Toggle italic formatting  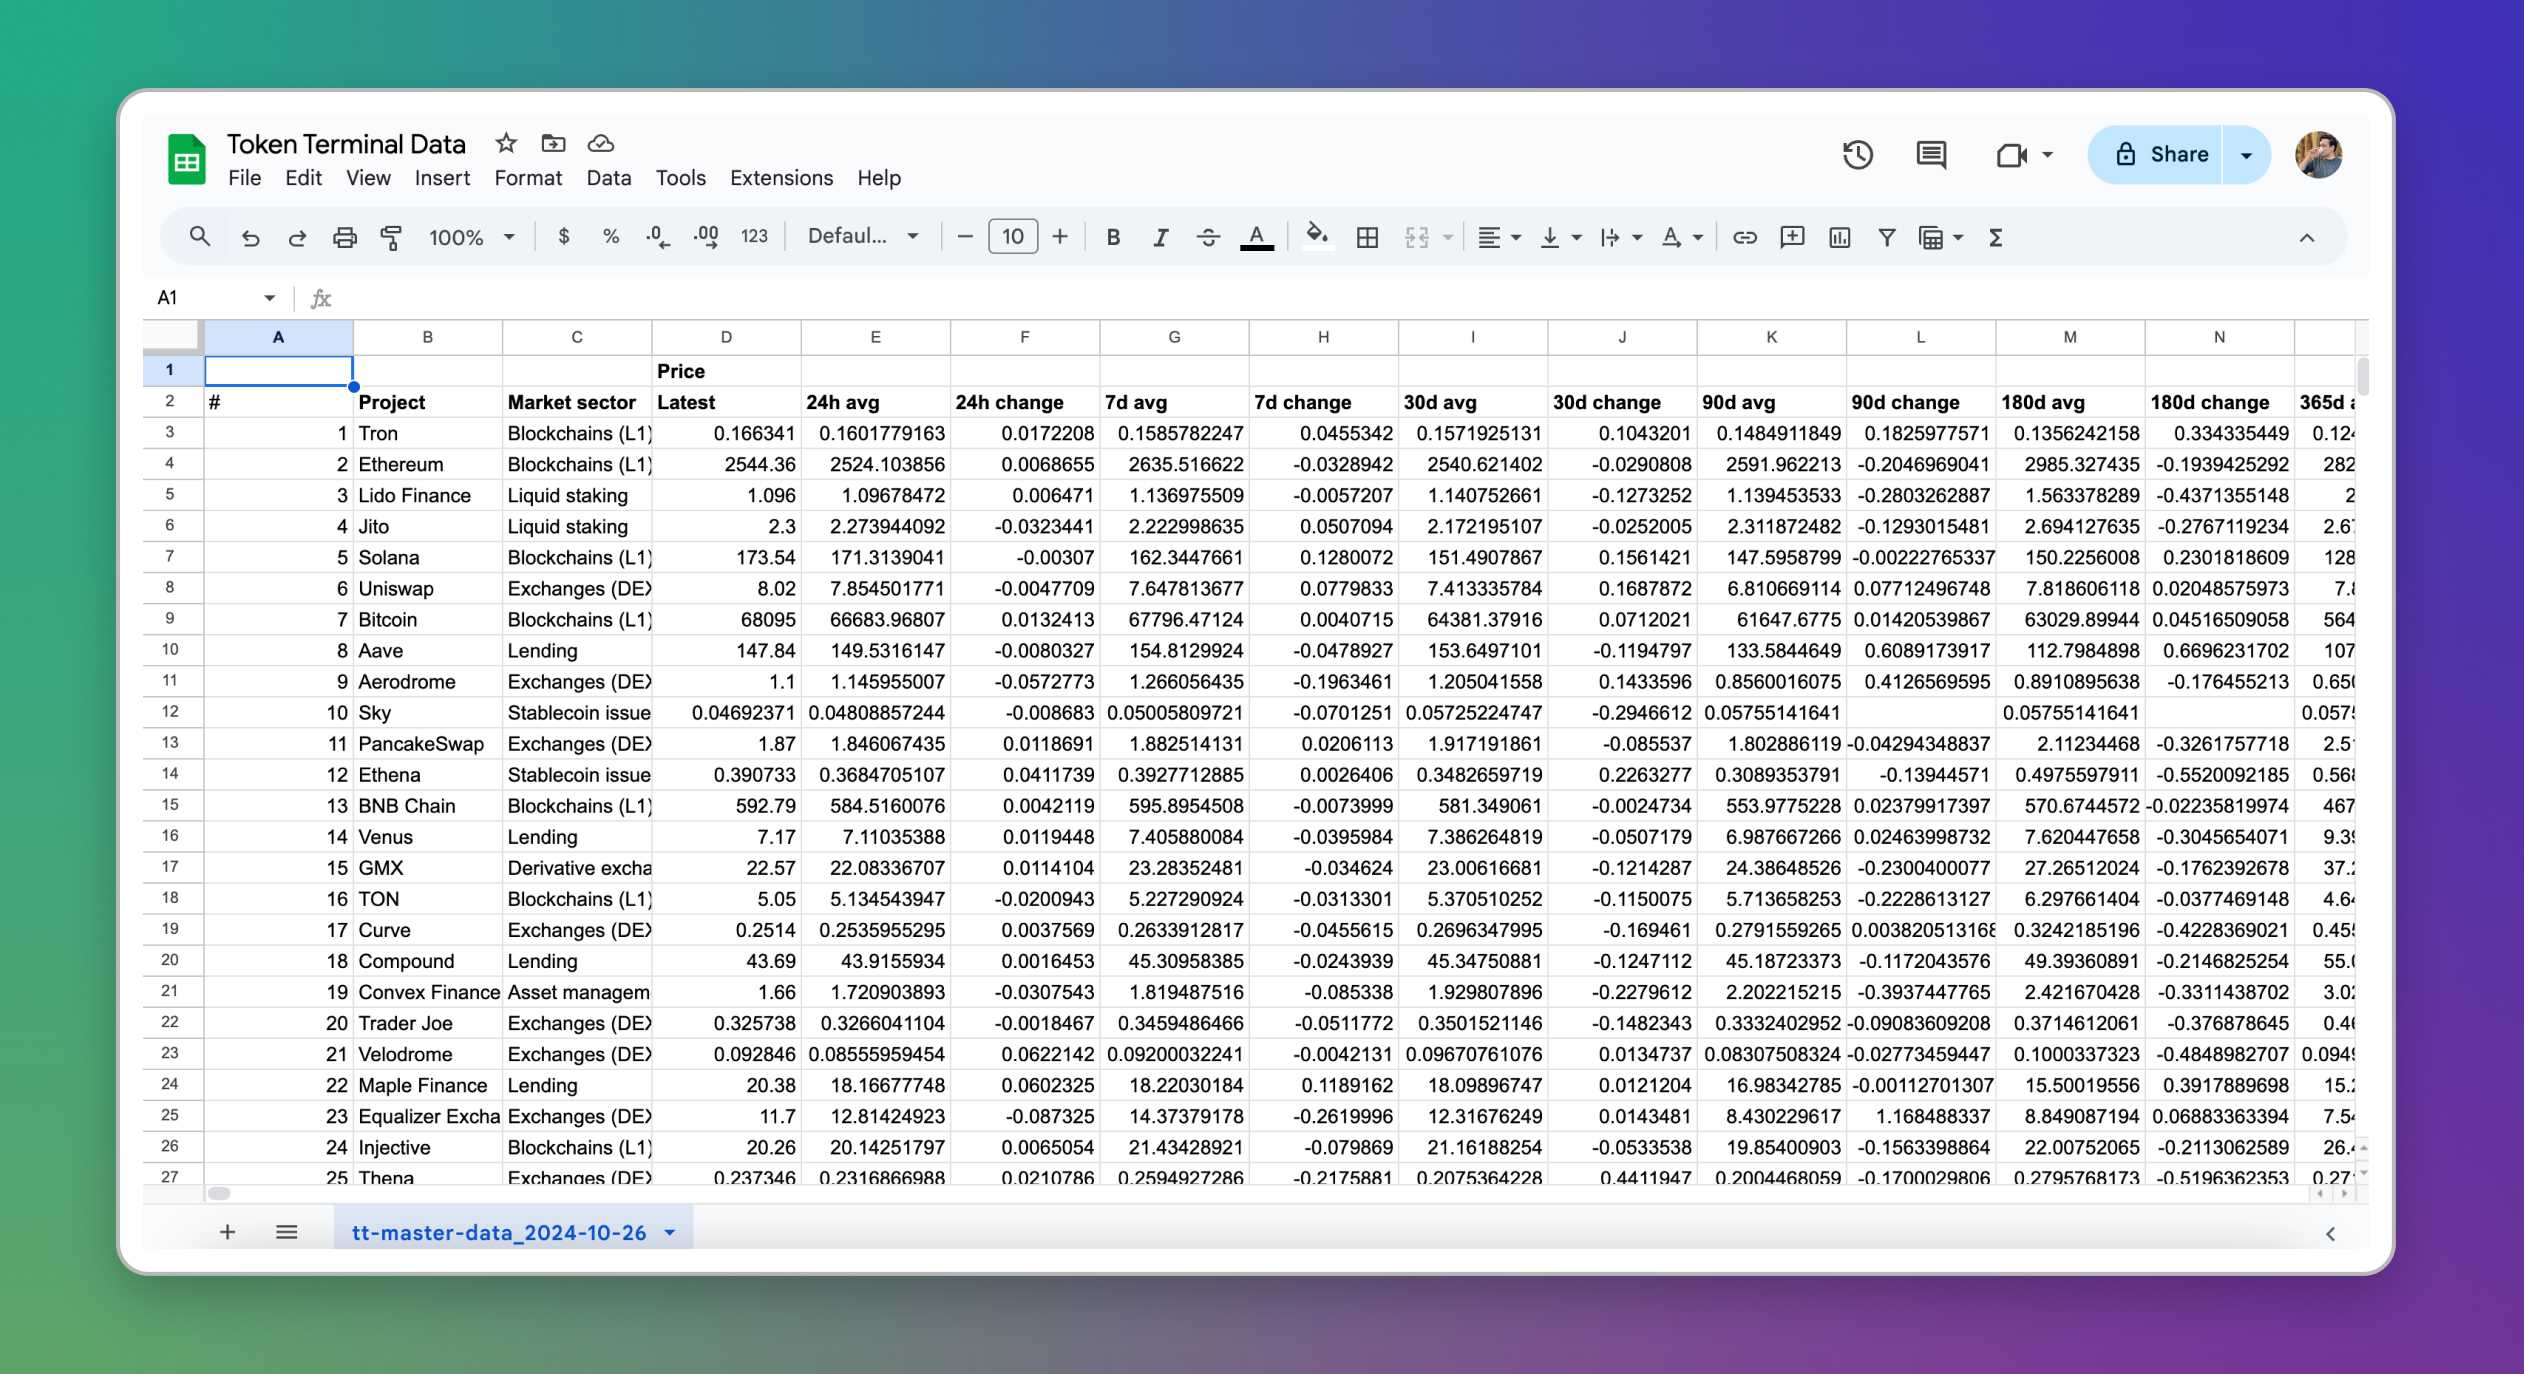click(1160, 238)
